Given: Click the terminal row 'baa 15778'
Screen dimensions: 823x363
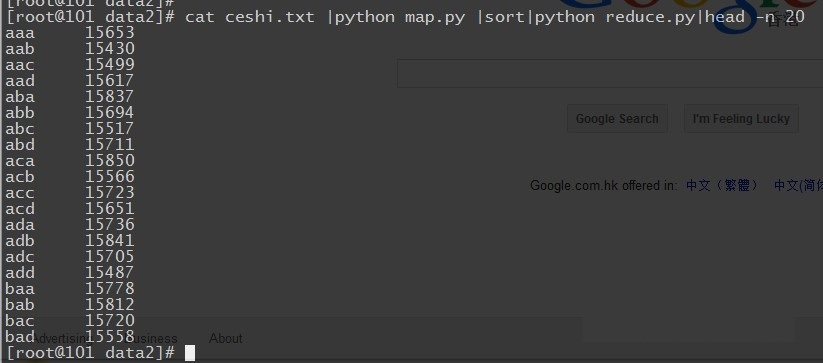Looking at the screenshot, I should coord(70,289).
